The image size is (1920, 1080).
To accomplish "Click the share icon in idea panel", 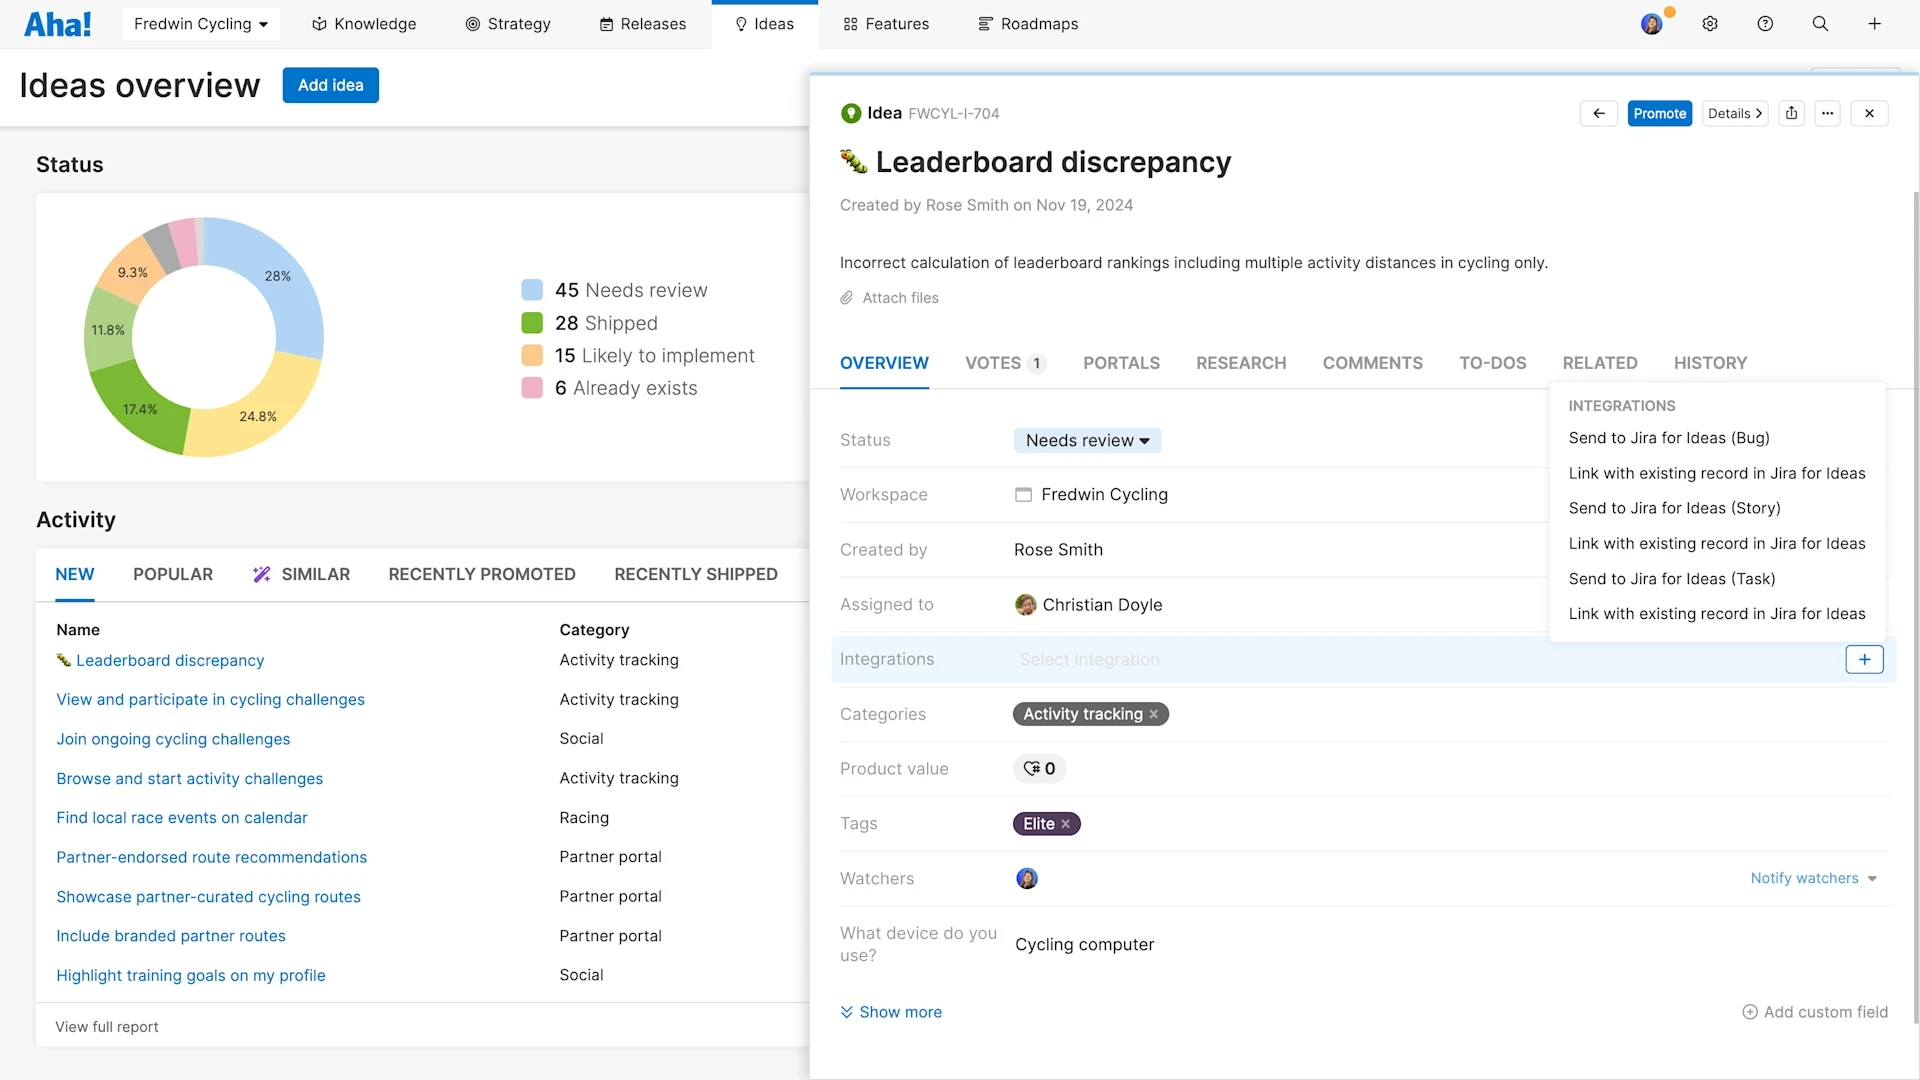I will [x=1791, y=113].
